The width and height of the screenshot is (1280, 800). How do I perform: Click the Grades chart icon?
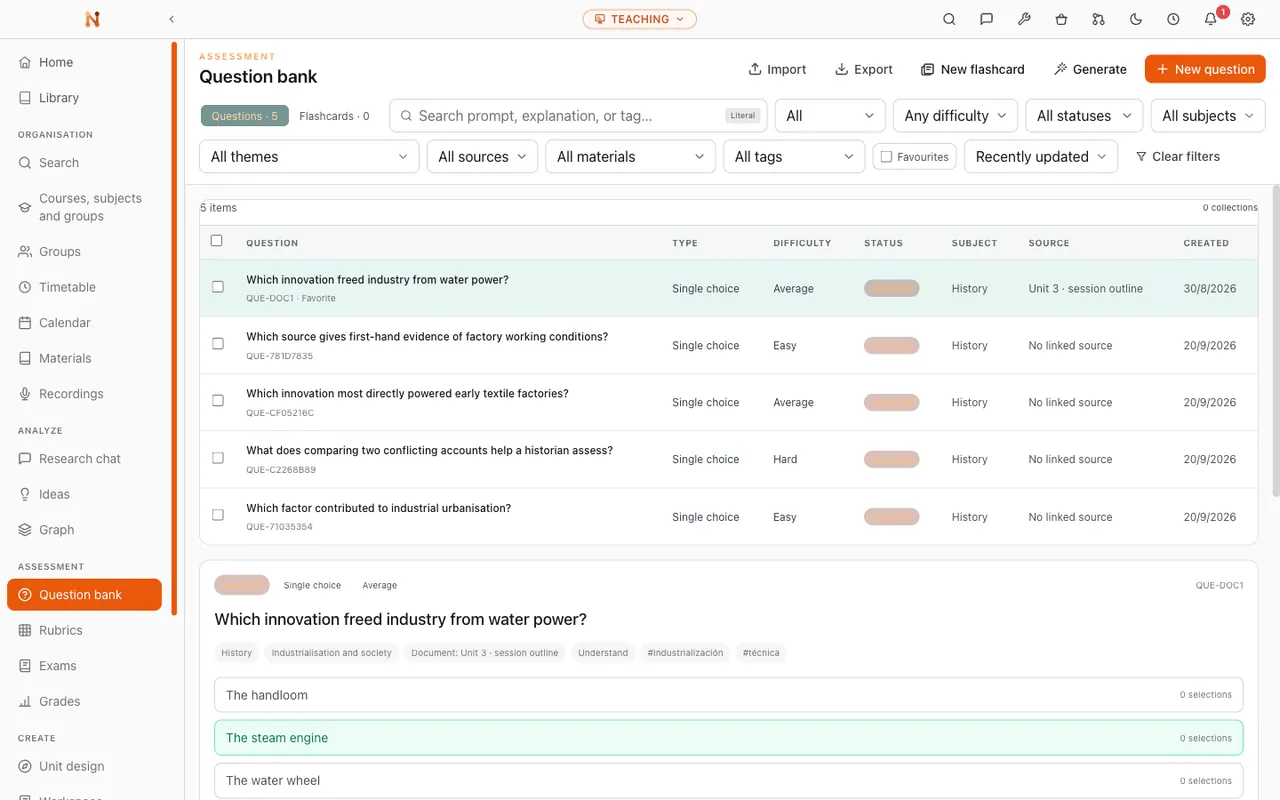click(25, 702)
